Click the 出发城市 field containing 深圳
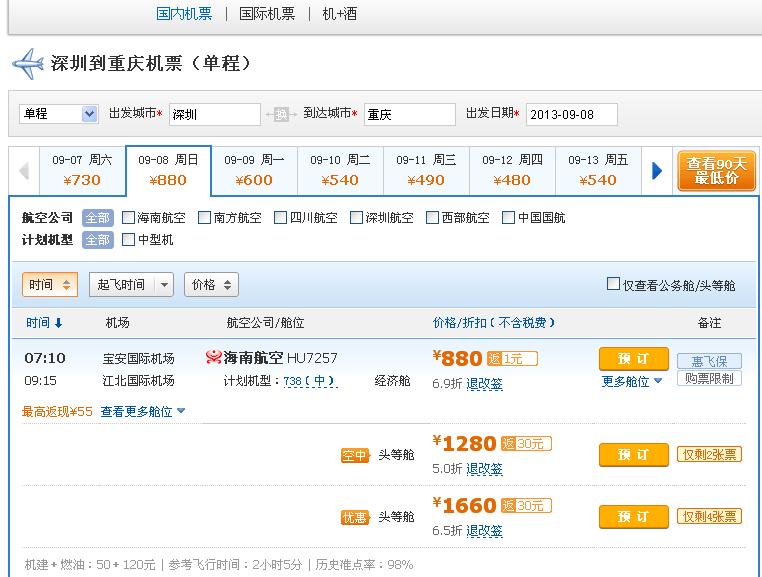This screenshot has height=577, width=762. tap(215, 115)
